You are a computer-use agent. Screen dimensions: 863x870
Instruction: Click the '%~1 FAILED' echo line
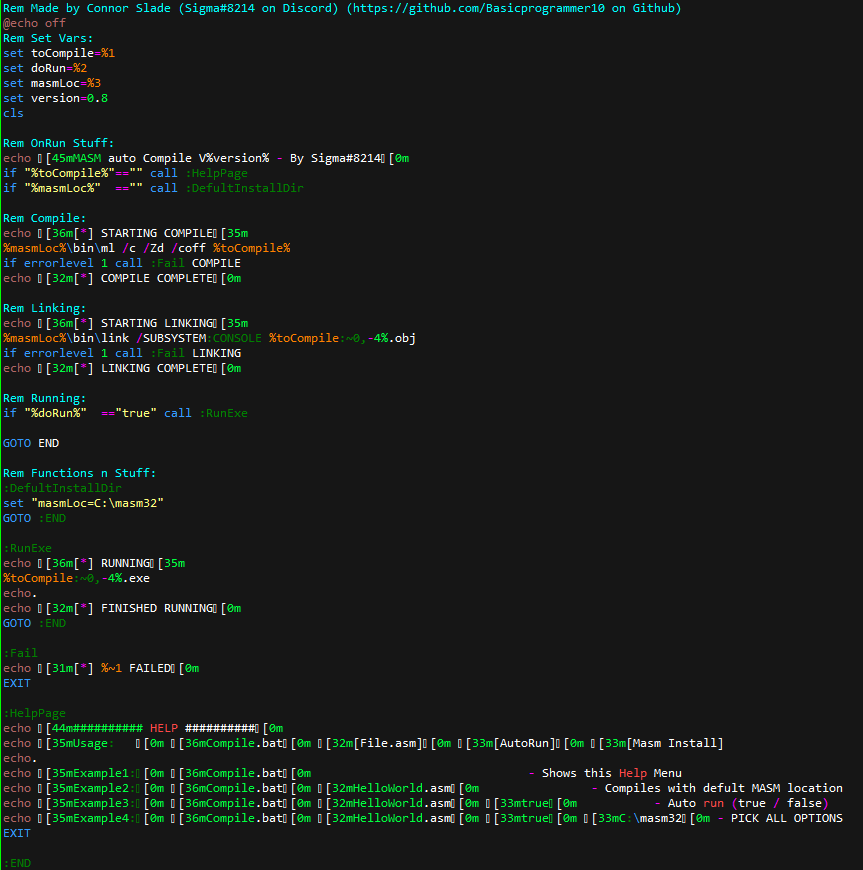pyautogui.click(x=101, y=667)
